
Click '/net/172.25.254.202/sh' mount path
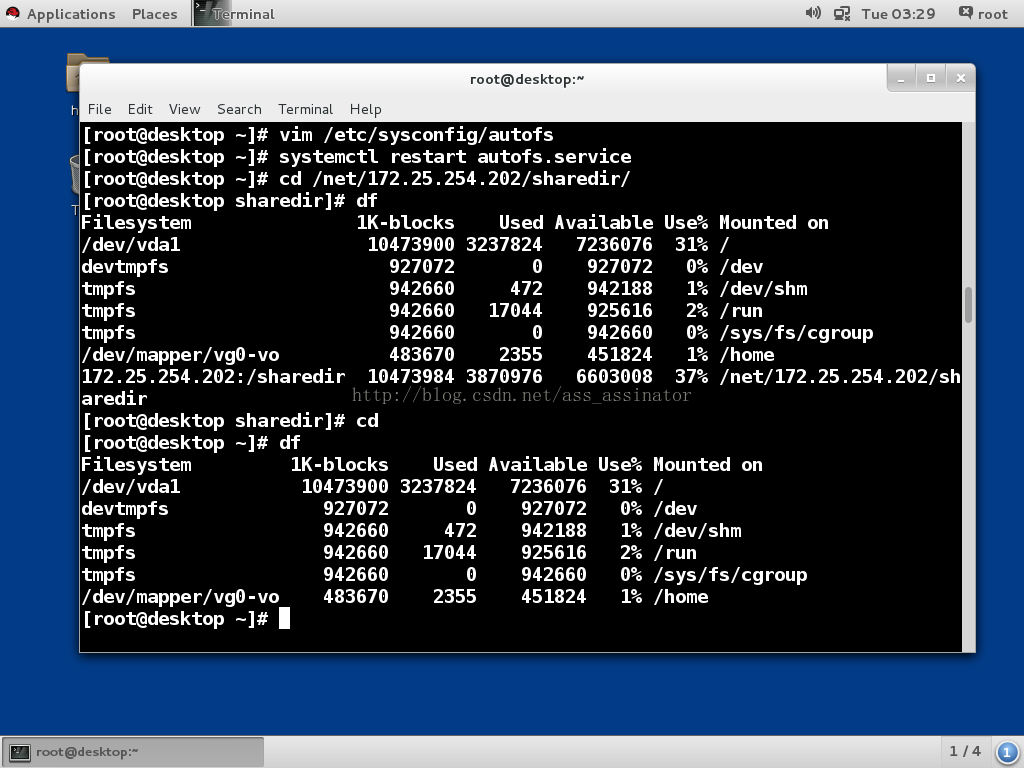(x=840, y=377)
